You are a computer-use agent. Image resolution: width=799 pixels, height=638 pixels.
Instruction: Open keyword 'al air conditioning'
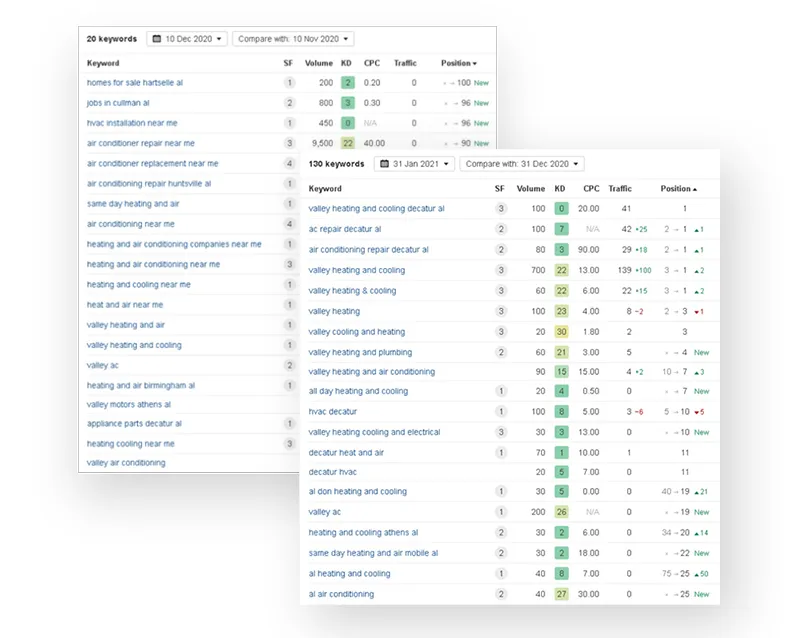[341, 594]
